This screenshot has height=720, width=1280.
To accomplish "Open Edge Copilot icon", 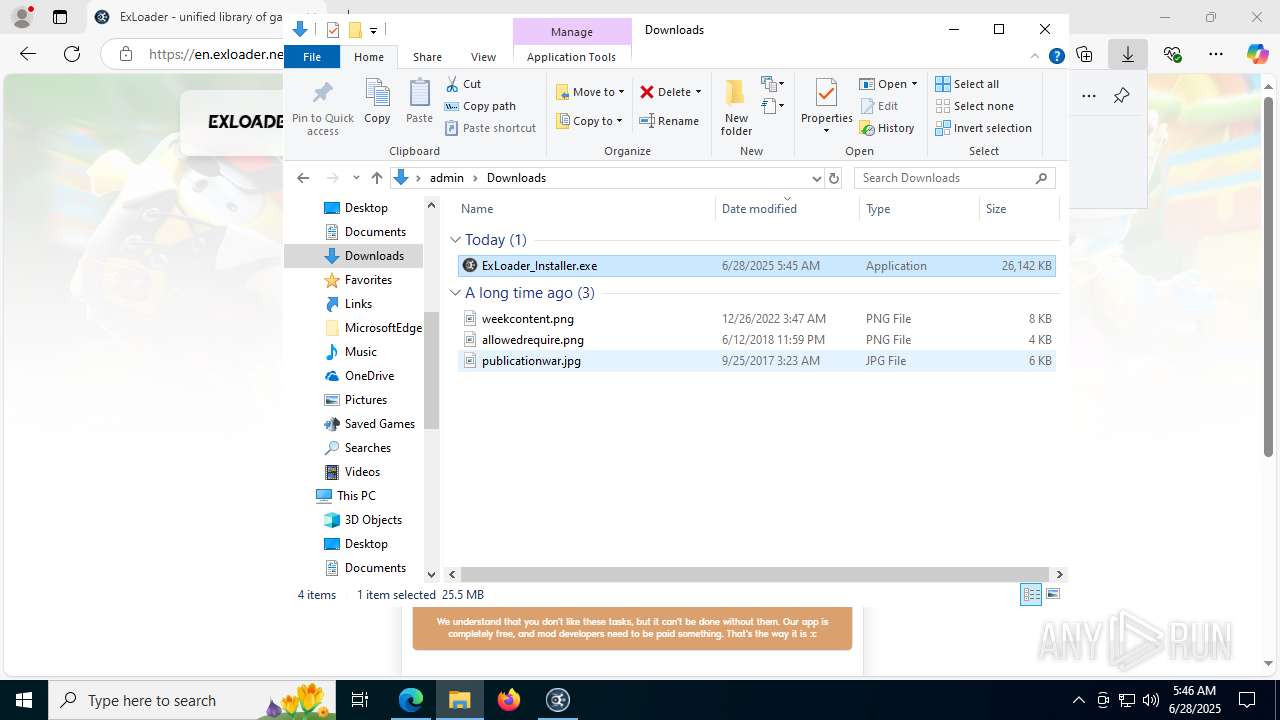I will (1257, 54).
